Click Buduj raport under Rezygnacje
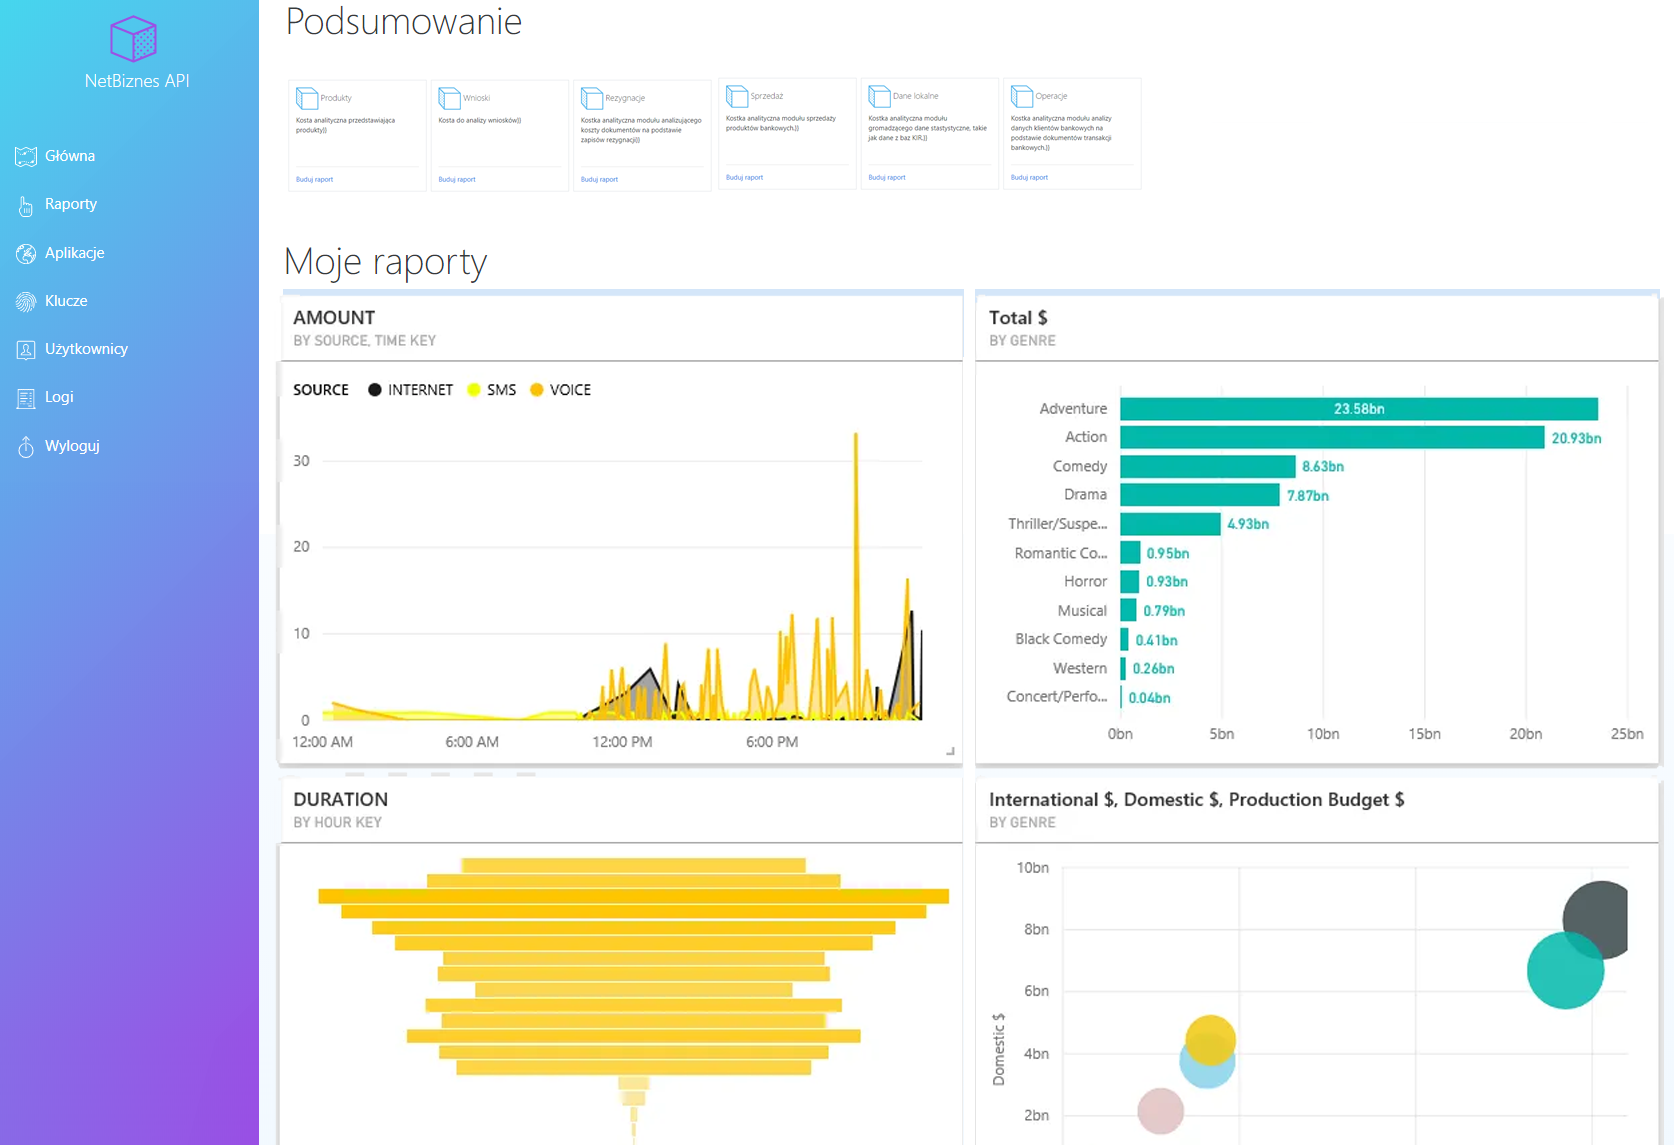This screenshot has width=1676, height=1145. pyautogui.click(x=599, y=180)
